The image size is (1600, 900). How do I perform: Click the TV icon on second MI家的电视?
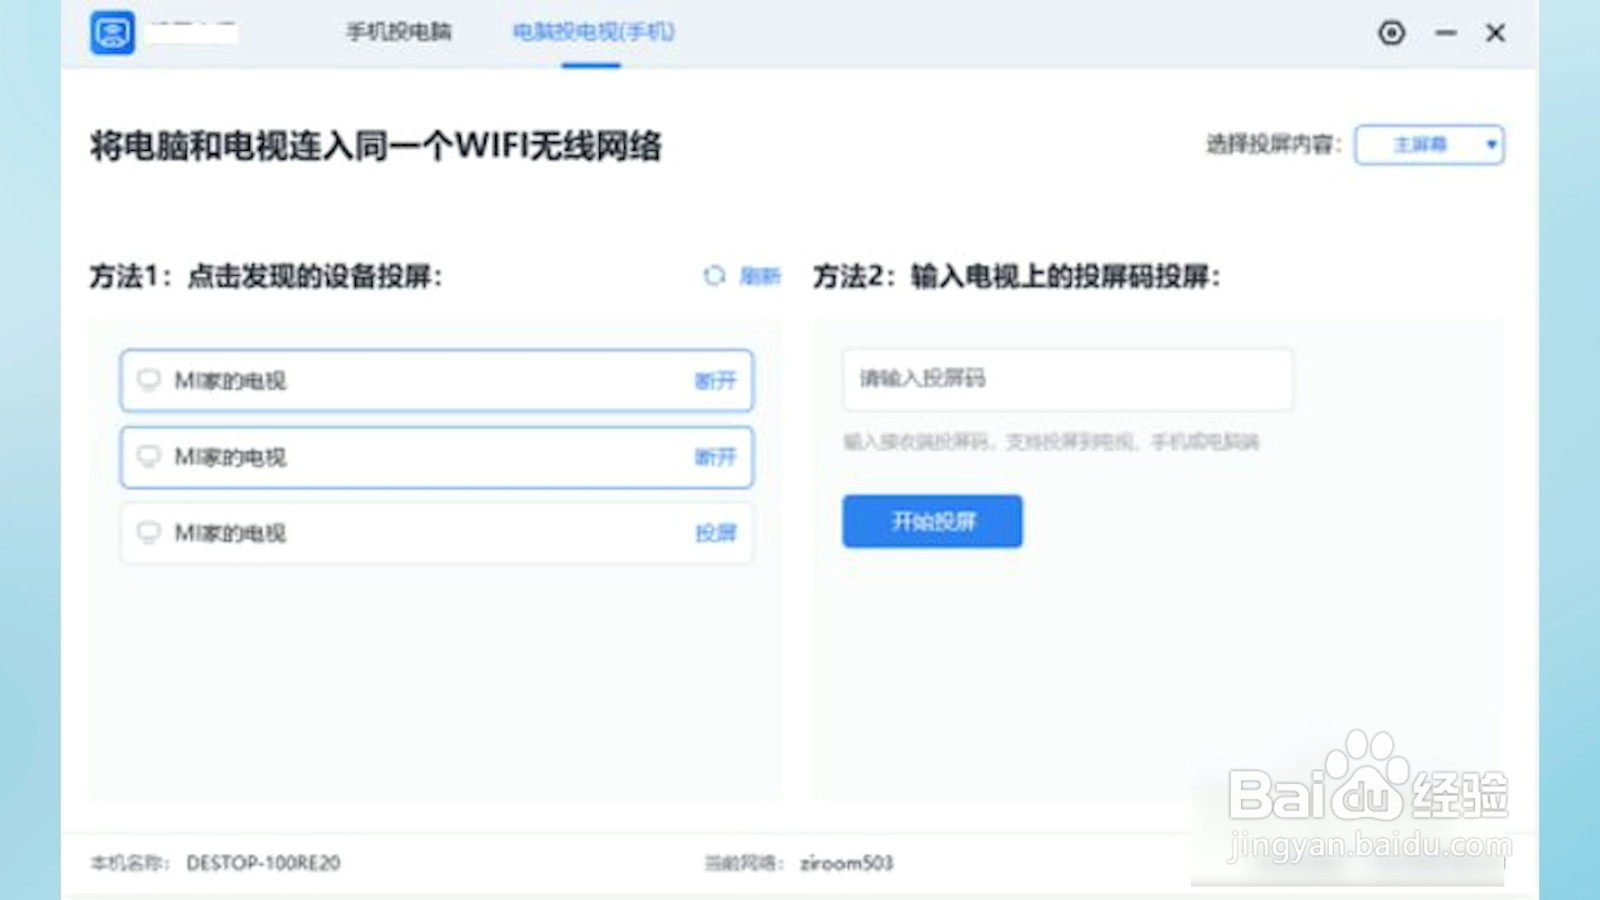pos(149,457)
